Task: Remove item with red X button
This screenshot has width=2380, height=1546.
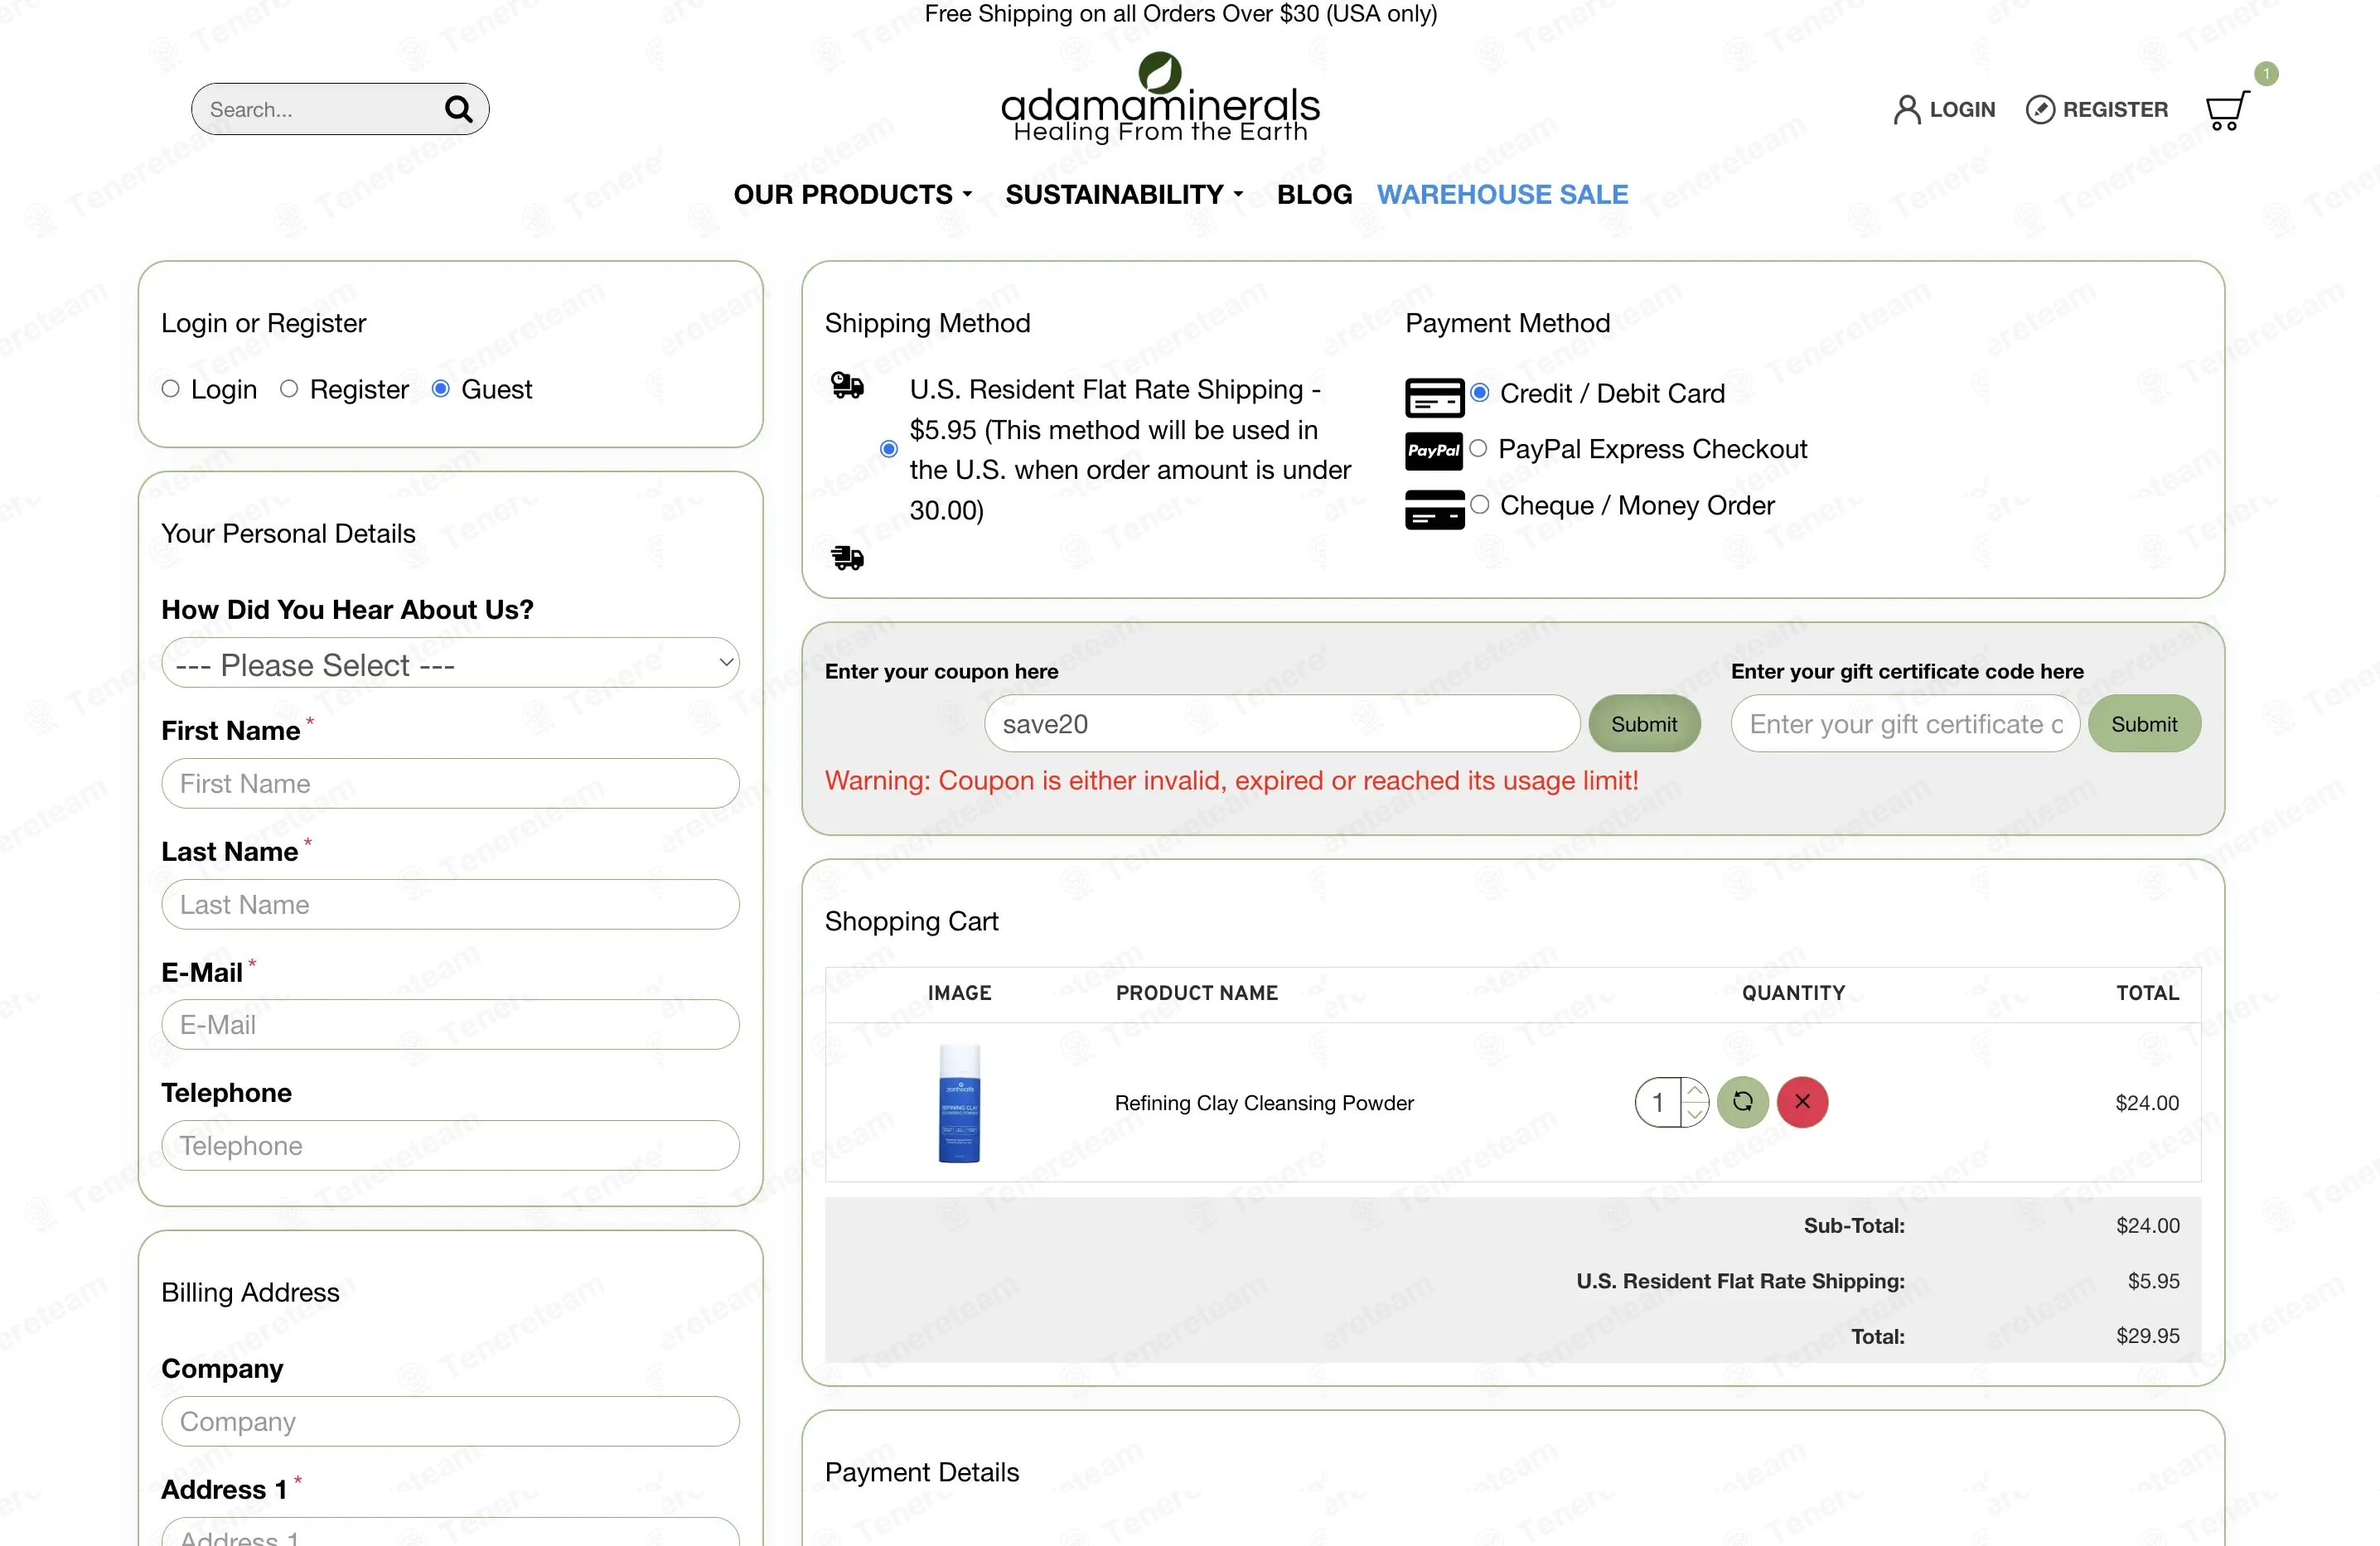Action: [1802, 1102]
